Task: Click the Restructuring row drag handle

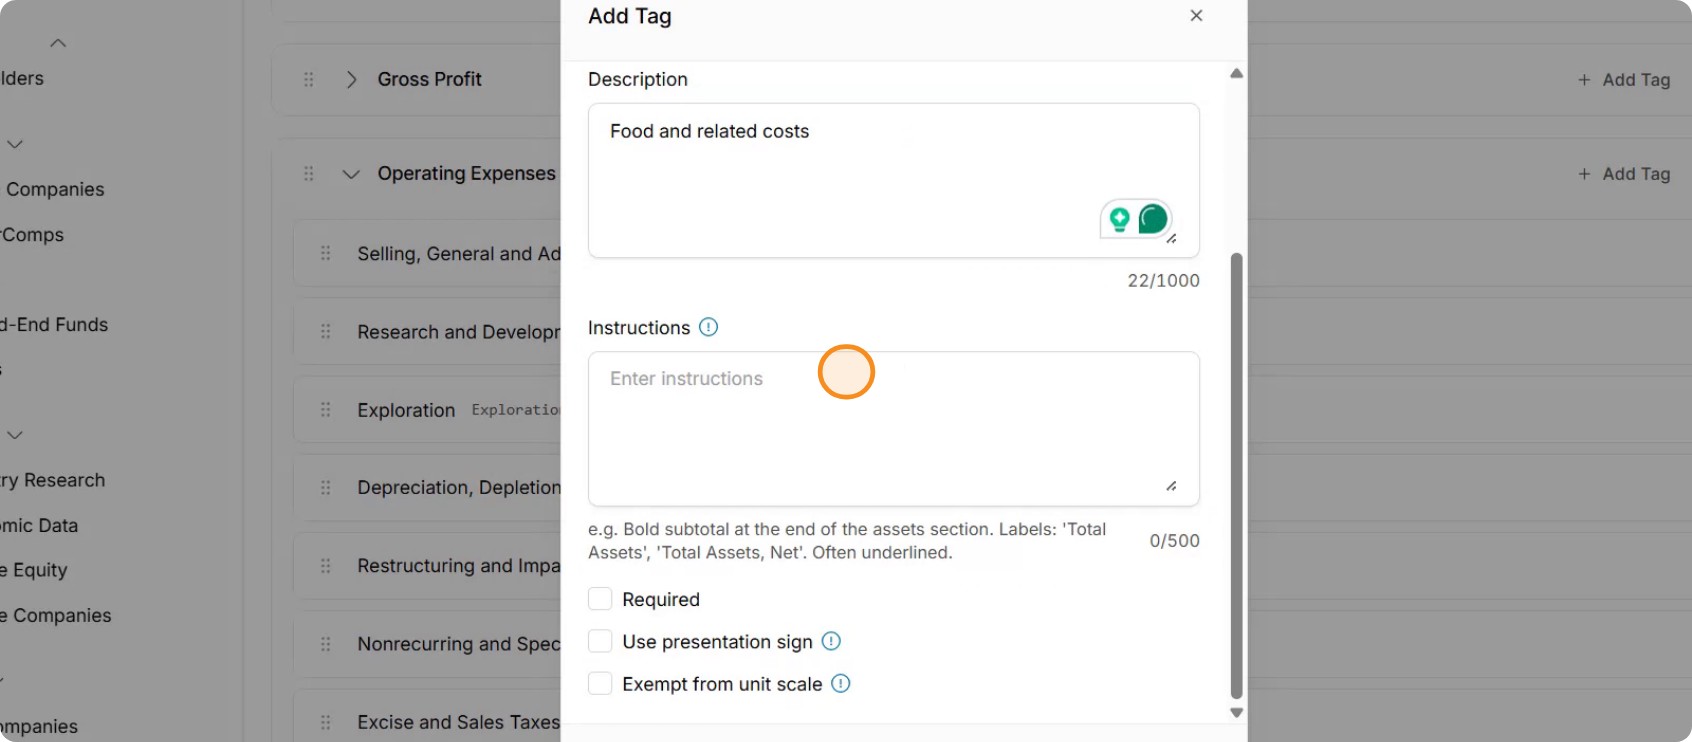Action: click(325, 566)
